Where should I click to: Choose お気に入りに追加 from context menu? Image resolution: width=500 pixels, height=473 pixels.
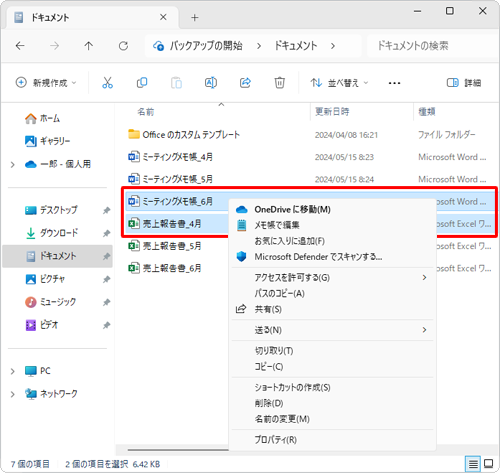point(332,241)
